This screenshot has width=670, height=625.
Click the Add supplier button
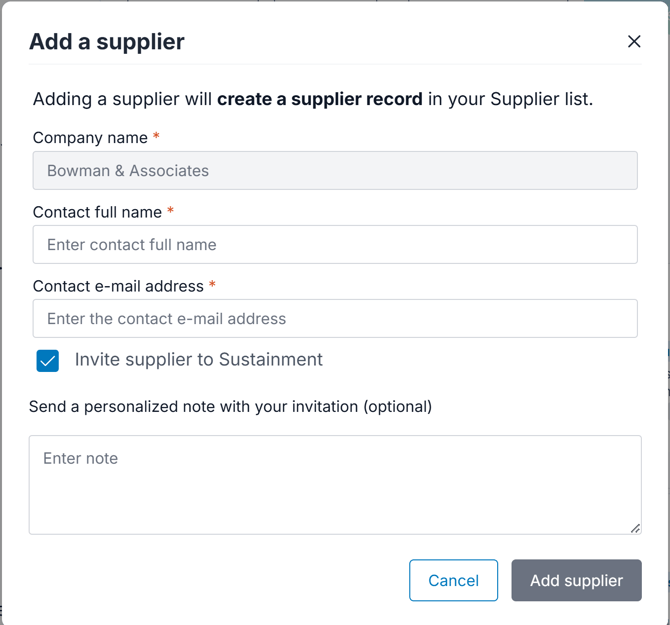(576, 581)
